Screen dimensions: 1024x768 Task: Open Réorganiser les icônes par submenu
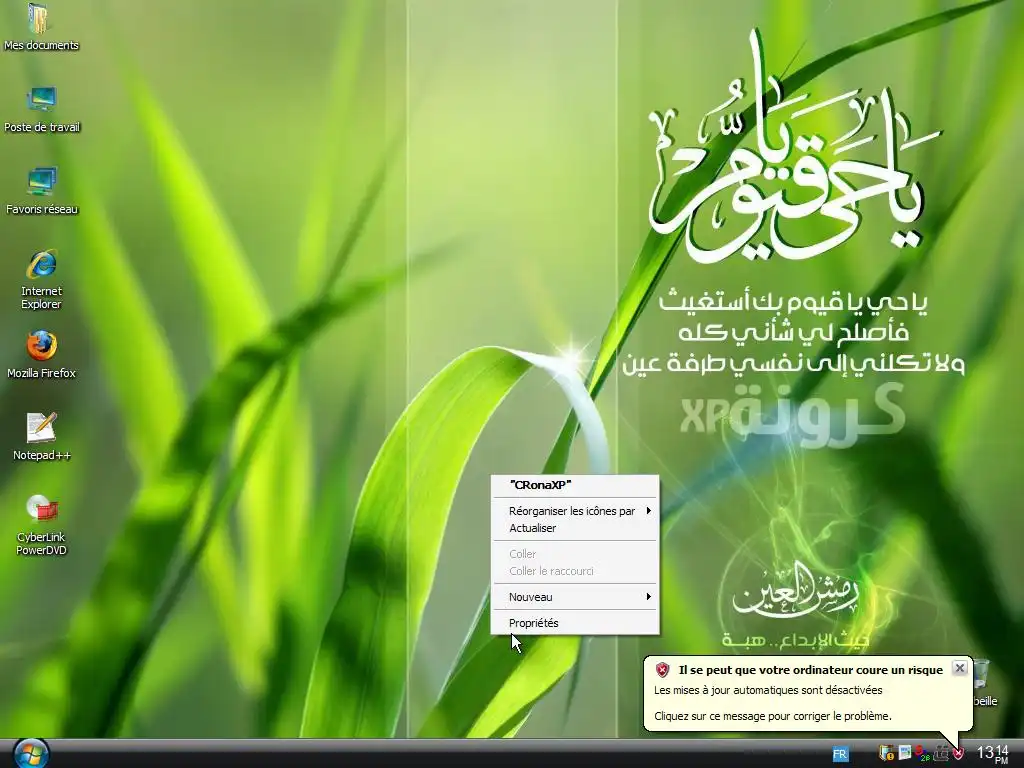(x=575, y=511)
